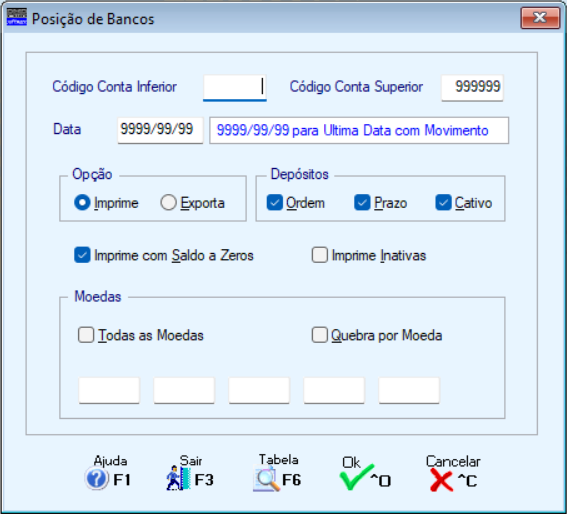Viewport: 567px width, 514px height.
Task: Enable Quebra por Moeda checkbox
Action: click(320, 335)
